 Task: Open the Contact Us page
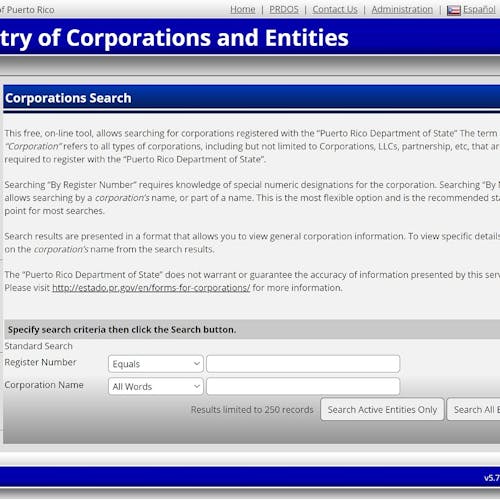[335, 9]
